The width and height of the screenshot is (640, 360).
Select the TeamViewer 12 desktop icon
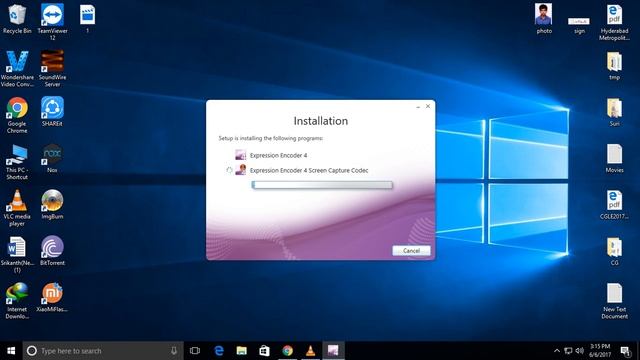[x=52, y=21]
